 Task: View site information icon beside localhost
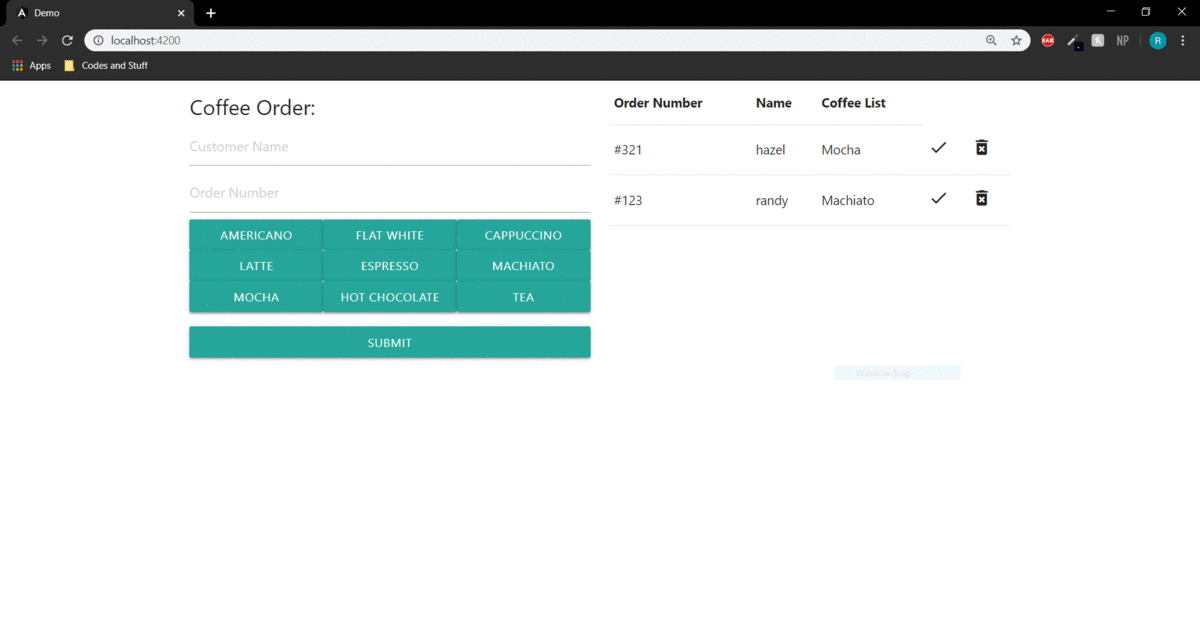point(98,40)
